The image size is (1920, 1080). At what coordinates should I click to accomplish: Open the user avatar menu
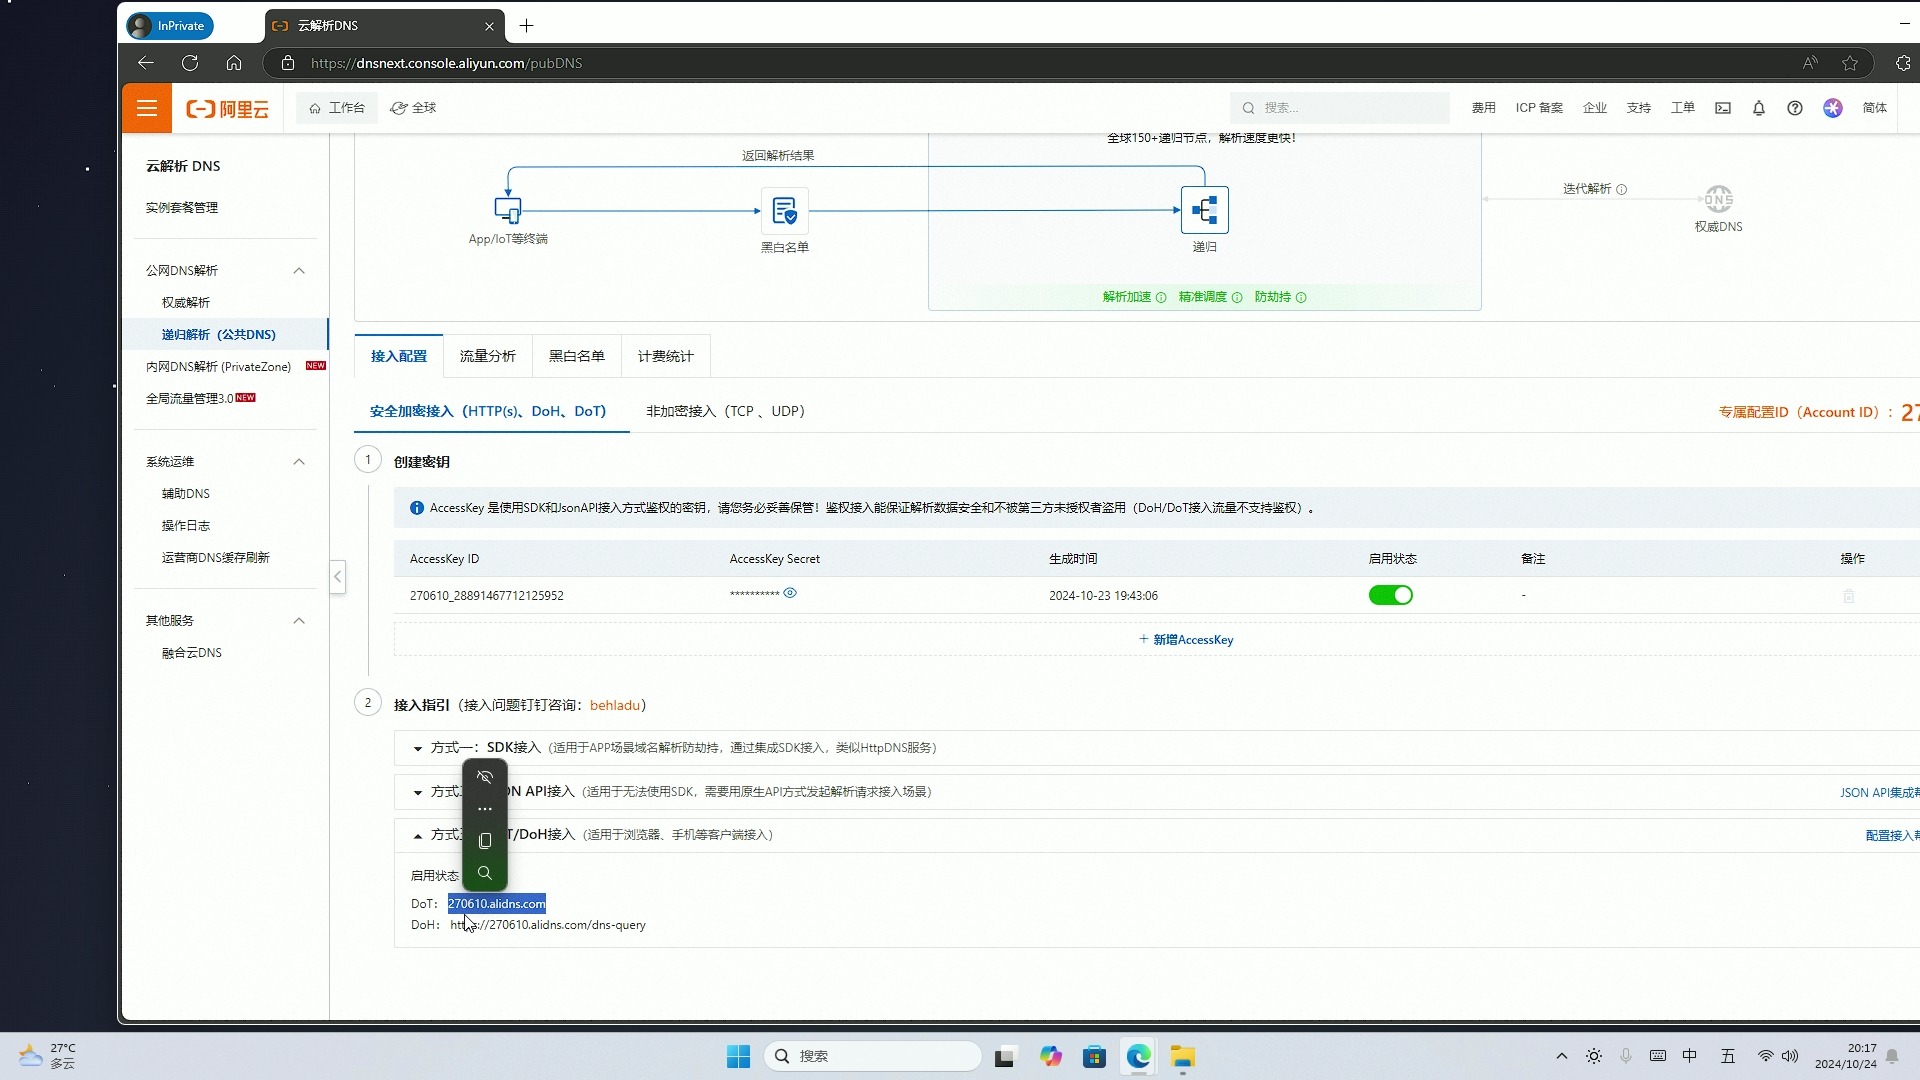[x=1832, y=108]
